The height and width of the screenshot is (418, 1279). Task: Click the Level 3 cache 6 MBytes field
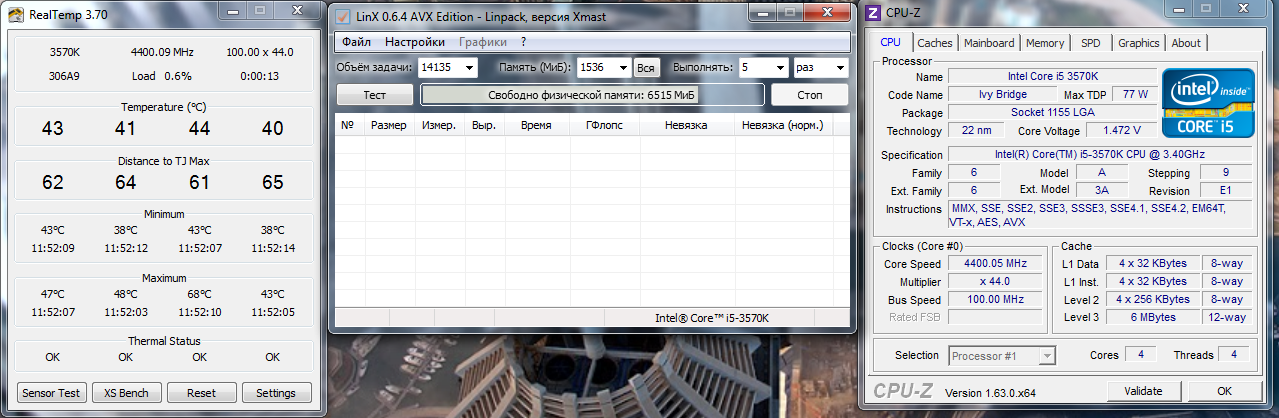click(x=1153, y=318)
